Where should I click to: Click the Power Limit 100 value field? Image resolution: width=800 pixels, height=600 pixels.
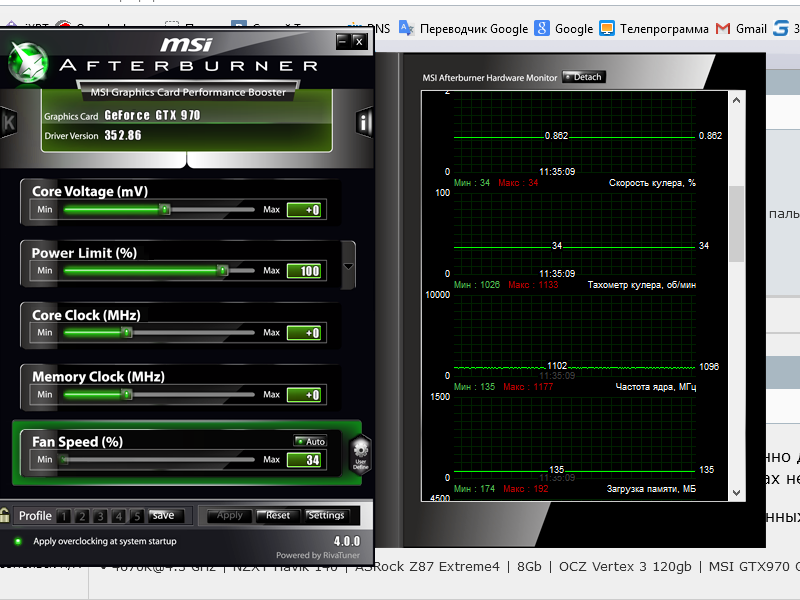304,271
